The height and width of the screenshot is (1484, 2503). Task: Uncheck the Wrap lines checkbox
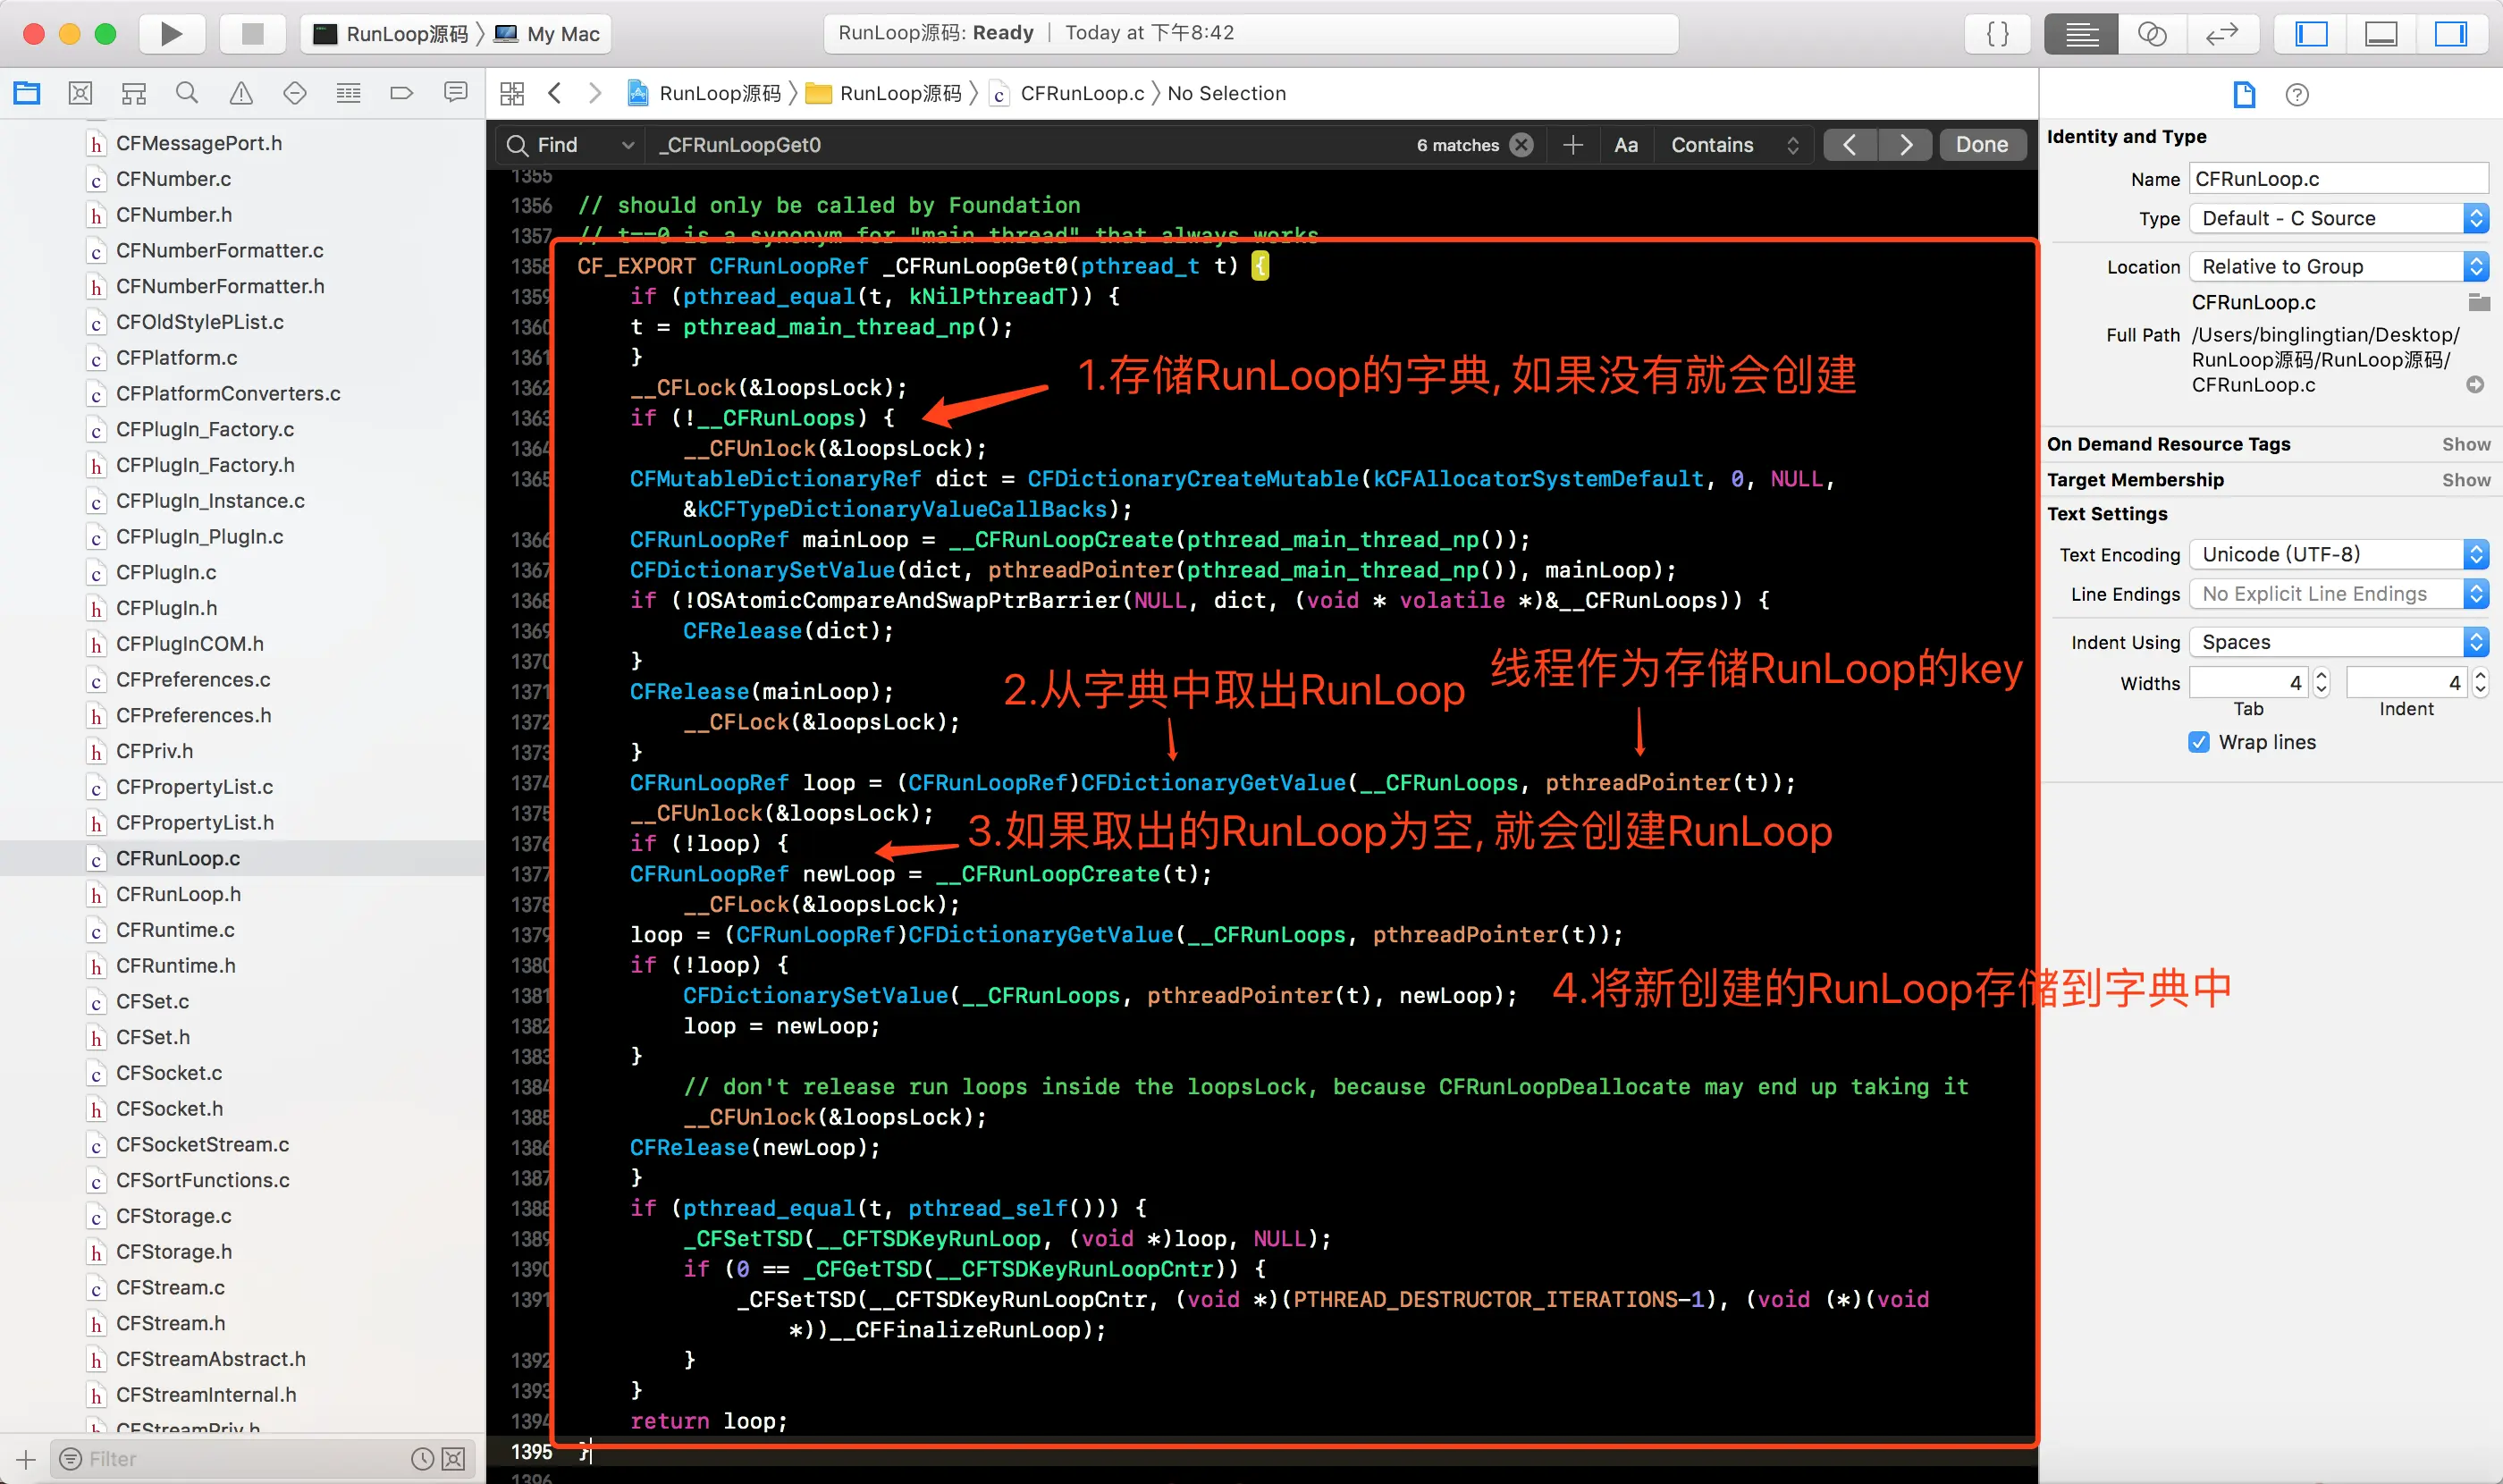click(x=2199, y=742)
